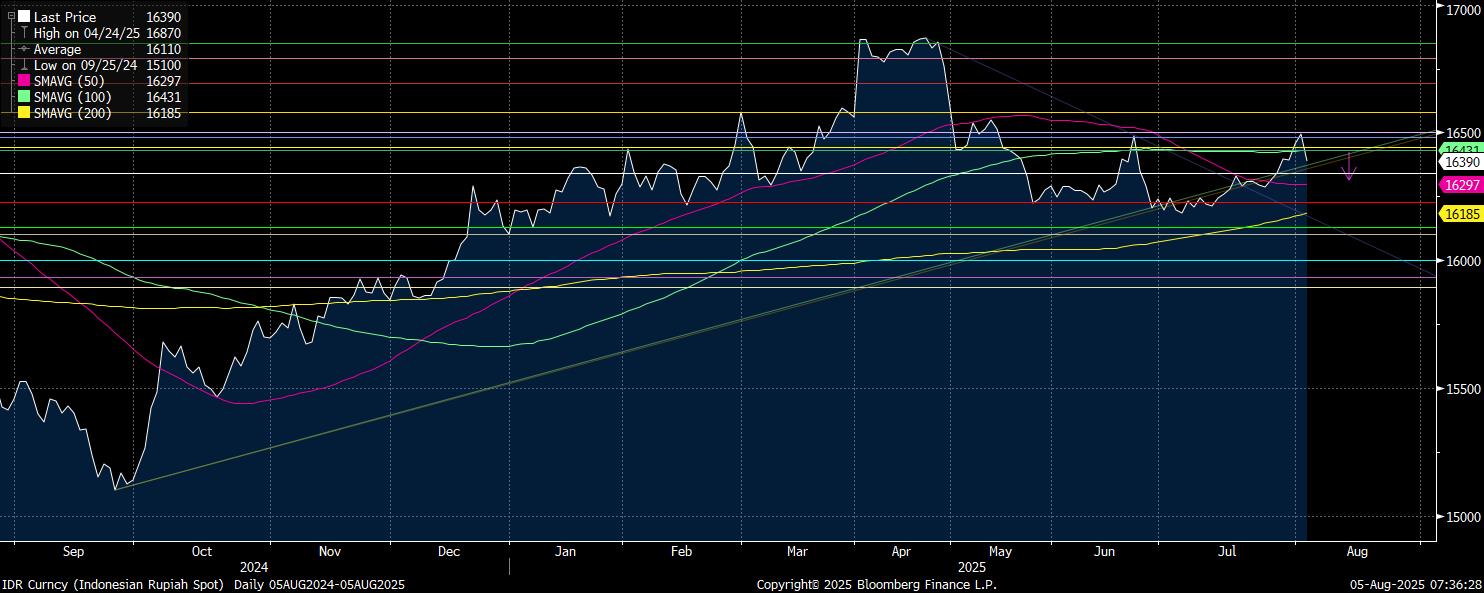The height and width of the screenshot is (593, 1484).
Task: Select the magenta SMAVG (50) swatch
Action: pos(24,82)
